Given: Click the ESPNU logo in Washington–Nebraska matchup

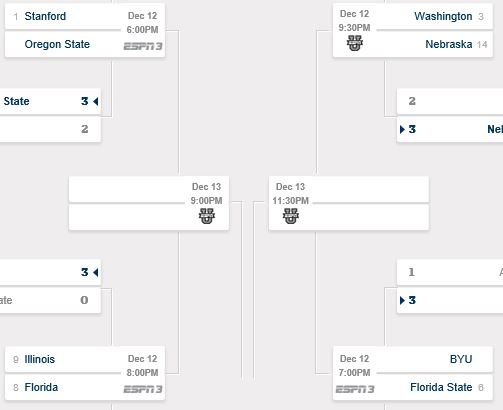Looking at the screenshot, I should click(355, 43).
